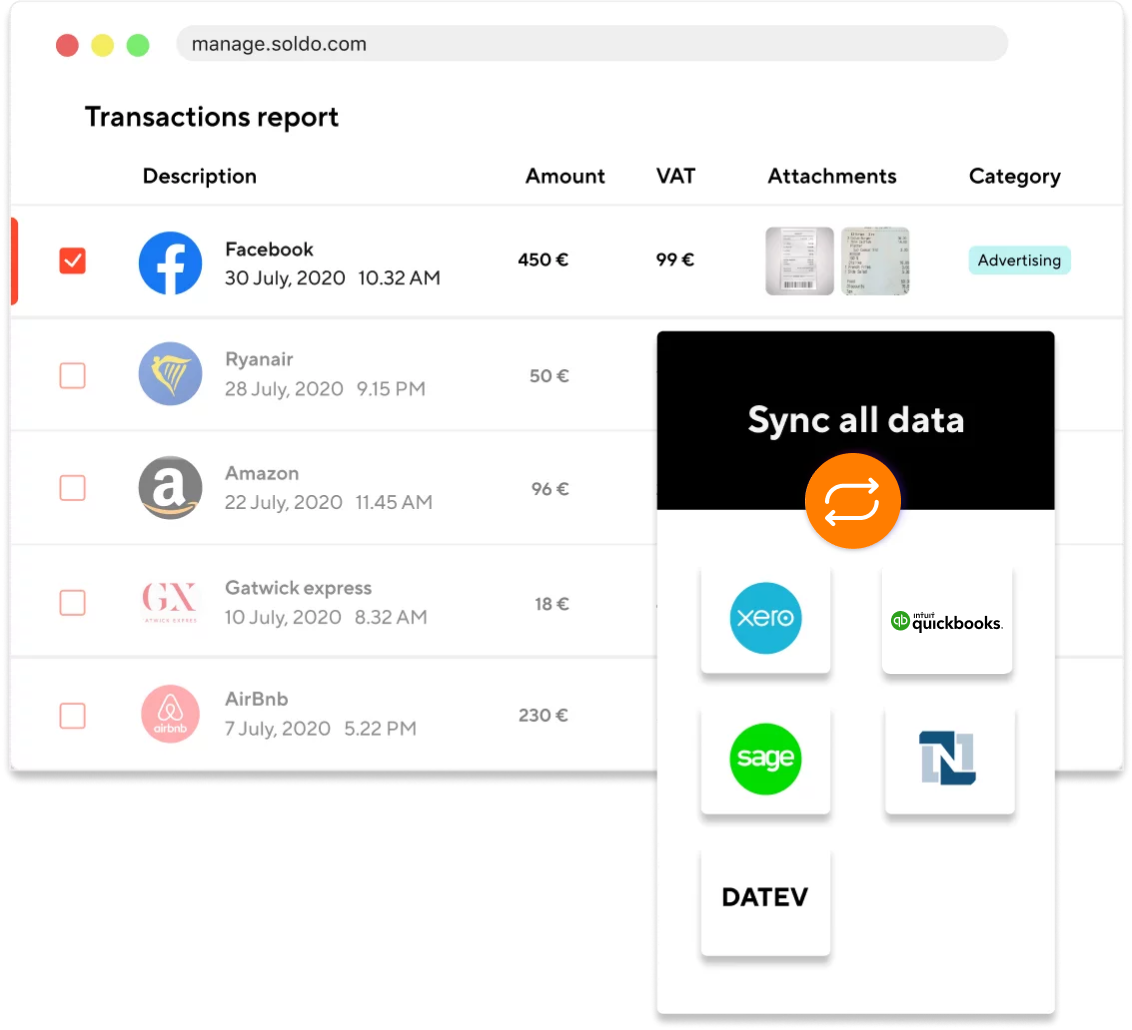Image resolution: width=1132 pixels, height=1030 pixels.
Task: Click the Facebook logo icon
Action: click(x=170, y=263)
